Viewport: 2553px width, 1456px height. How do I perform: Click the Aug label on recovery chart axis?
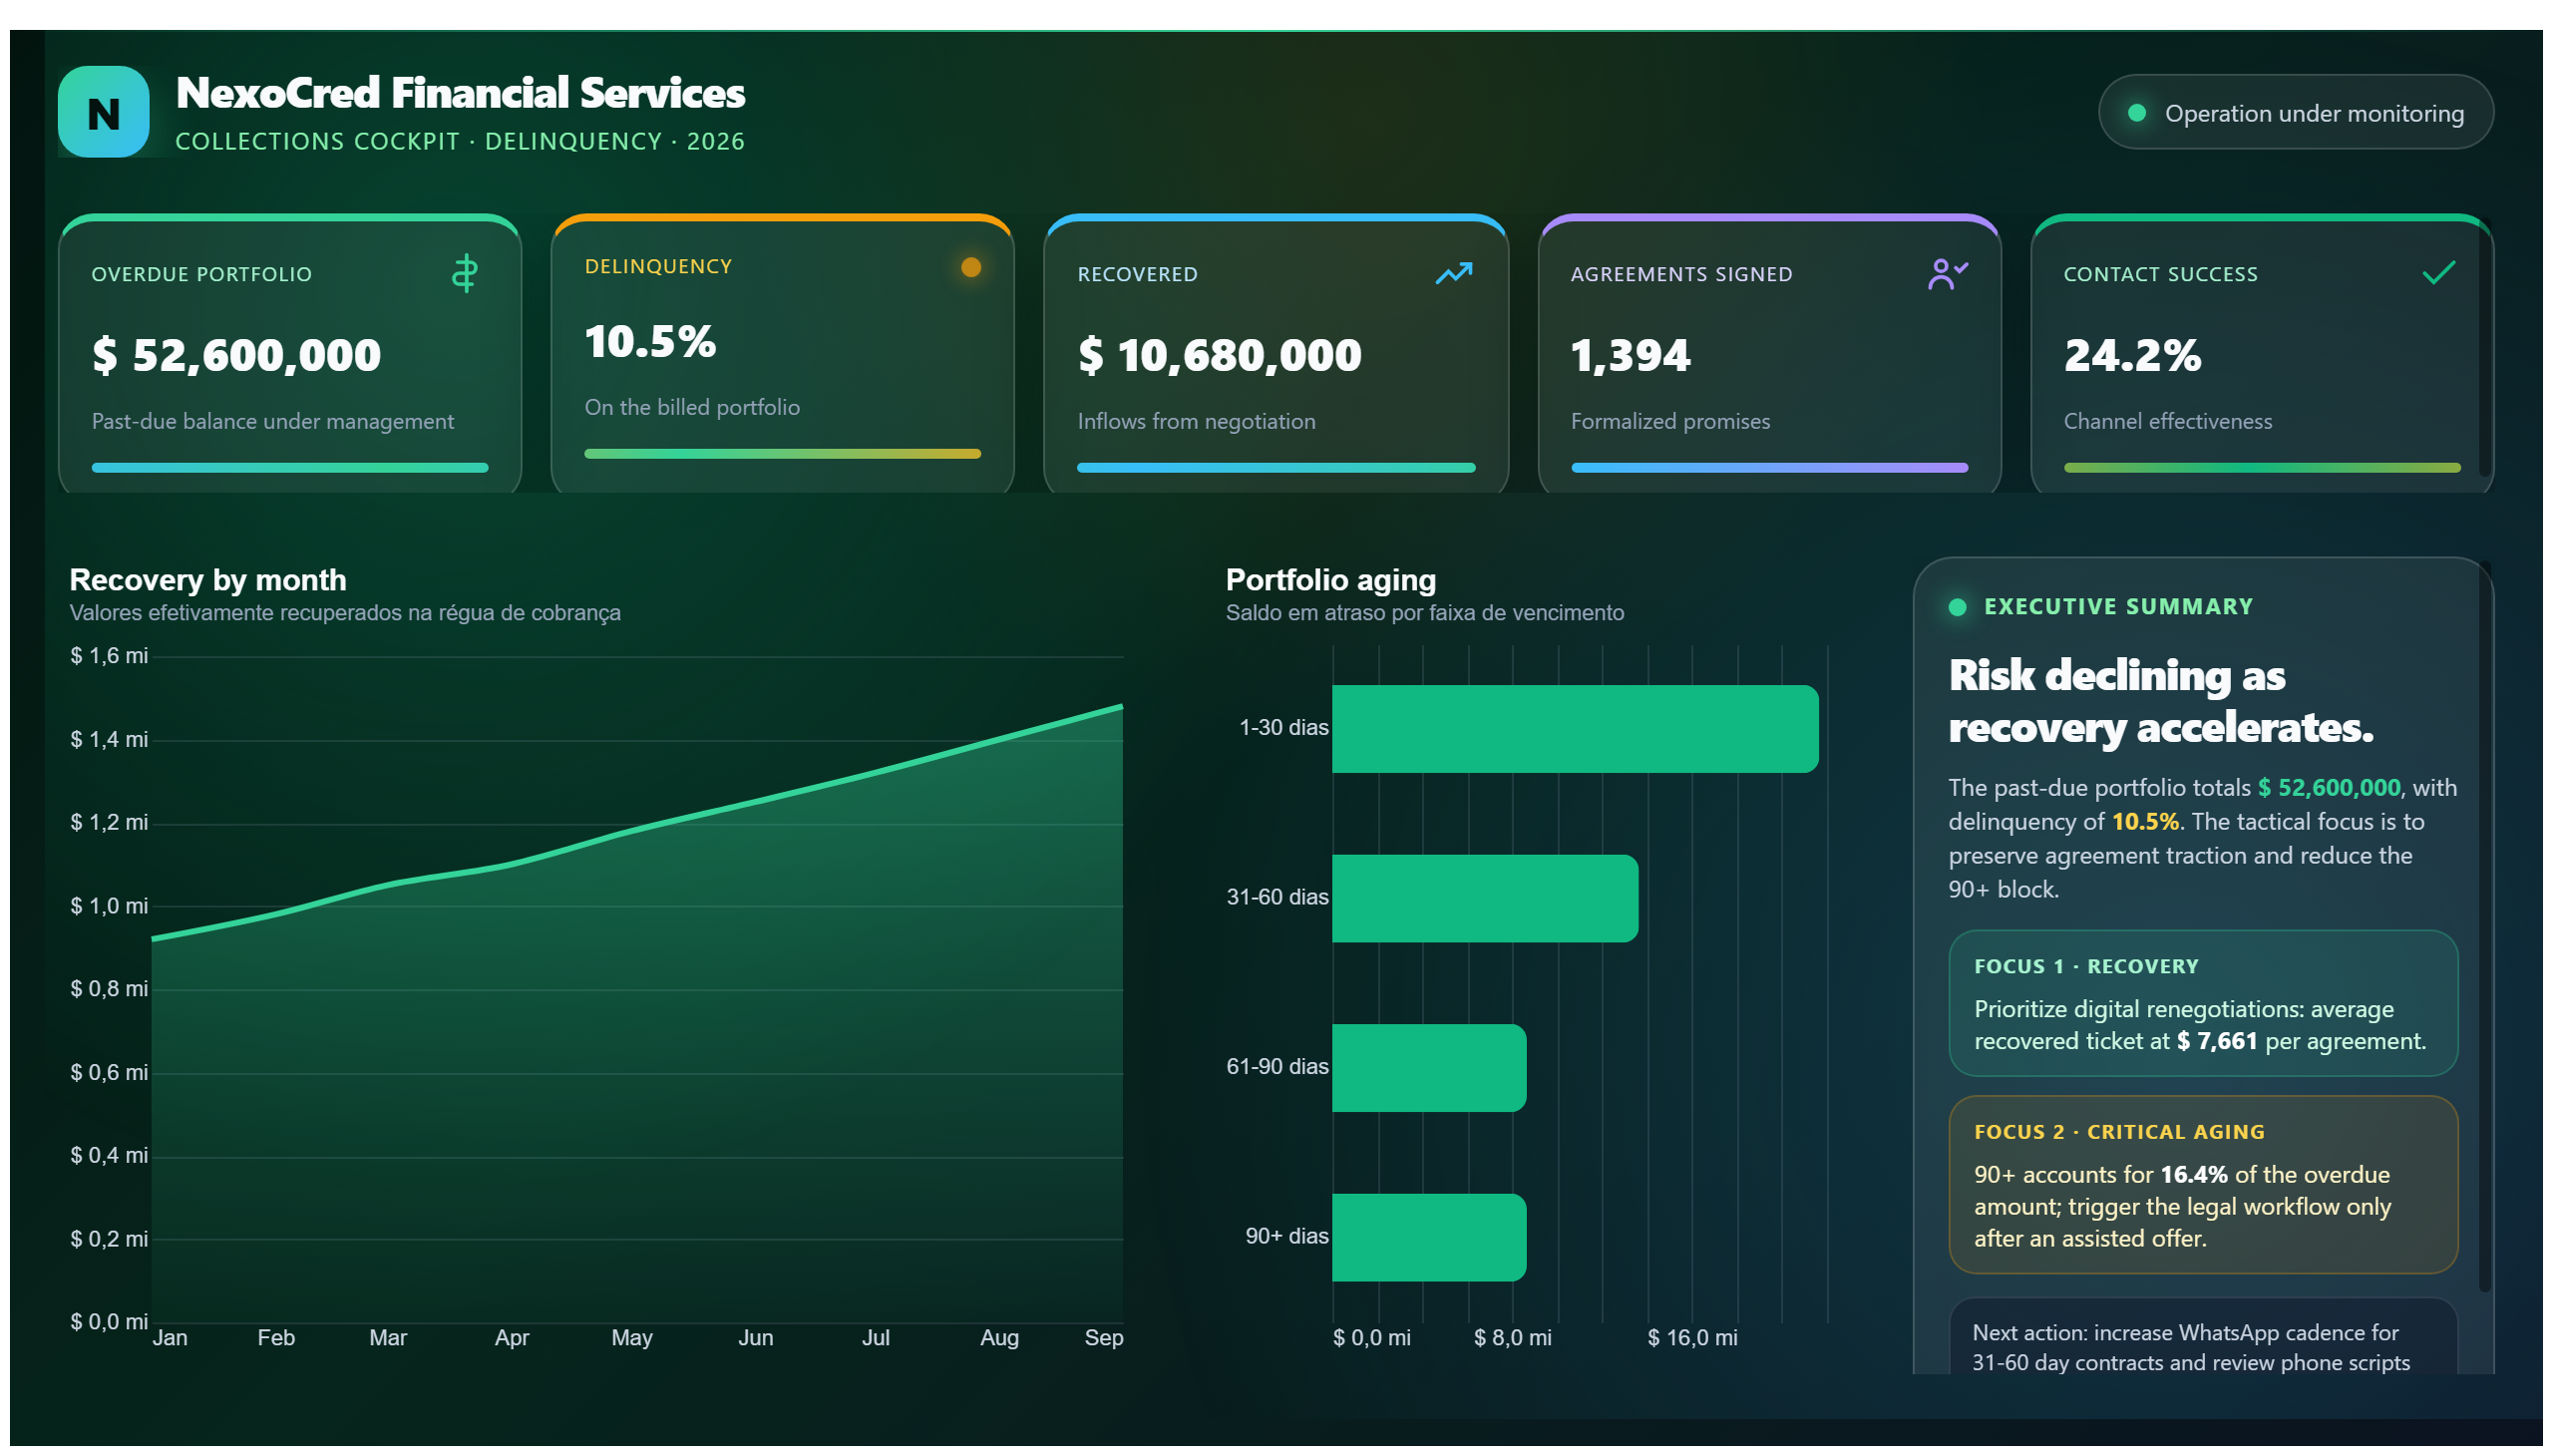[999, 1338]
